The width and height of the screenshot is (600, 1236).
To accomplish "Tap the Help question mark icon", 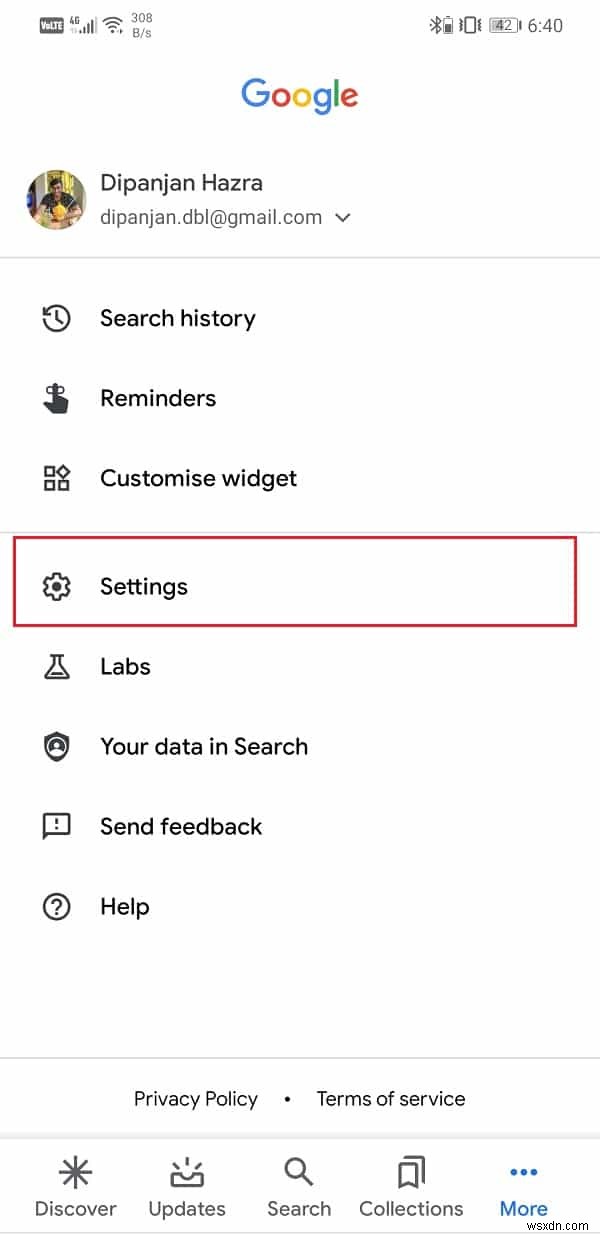I will [x=57, y=906].
